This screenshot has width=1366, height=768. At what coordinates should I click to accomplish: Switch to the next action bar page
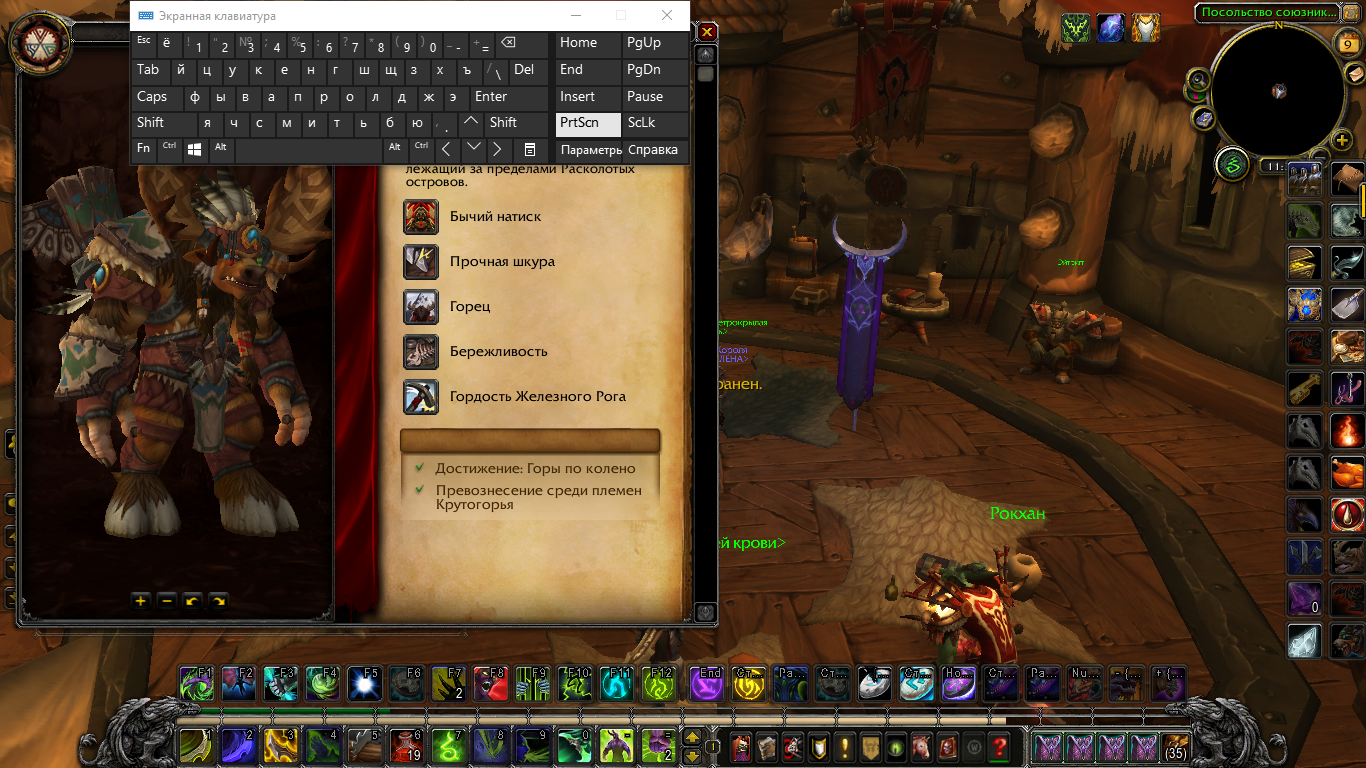691,738
